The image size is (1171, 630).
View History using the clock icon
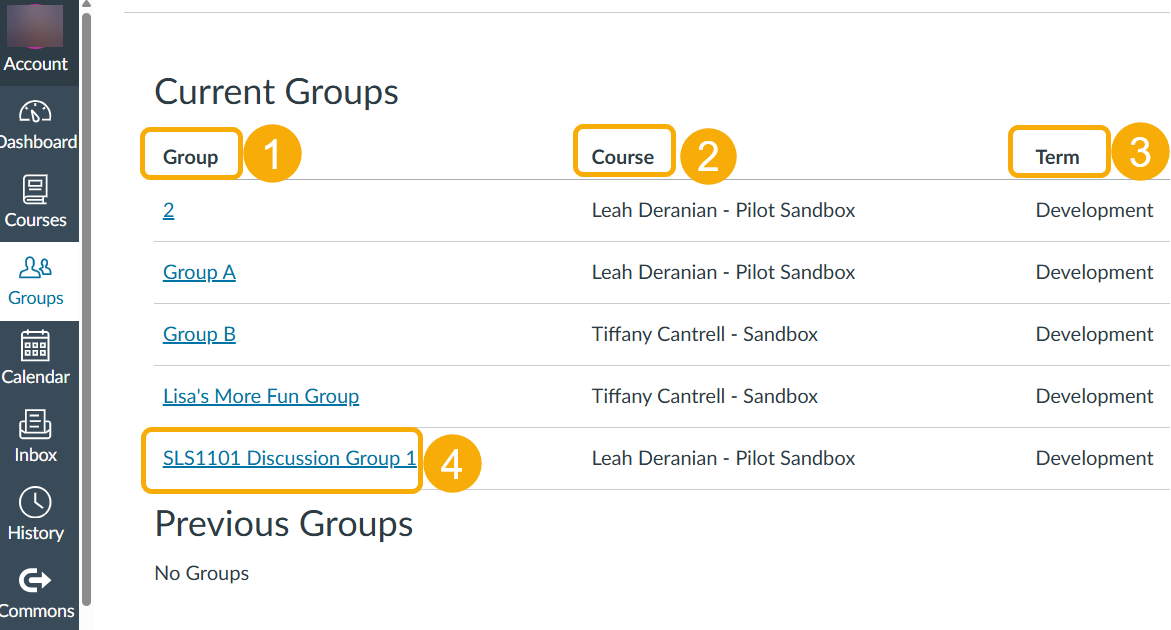36,511
